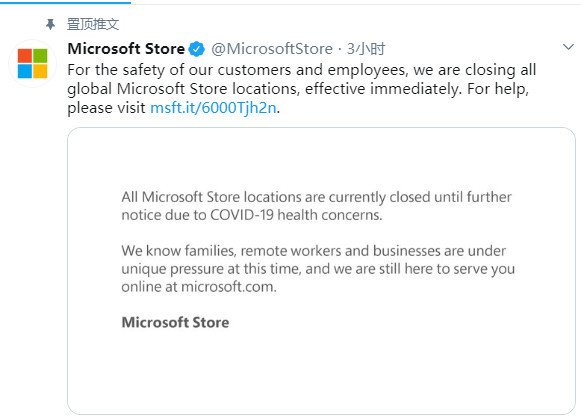
Task: Open the Microsoft Store display name
Action: tap(126, 49)
